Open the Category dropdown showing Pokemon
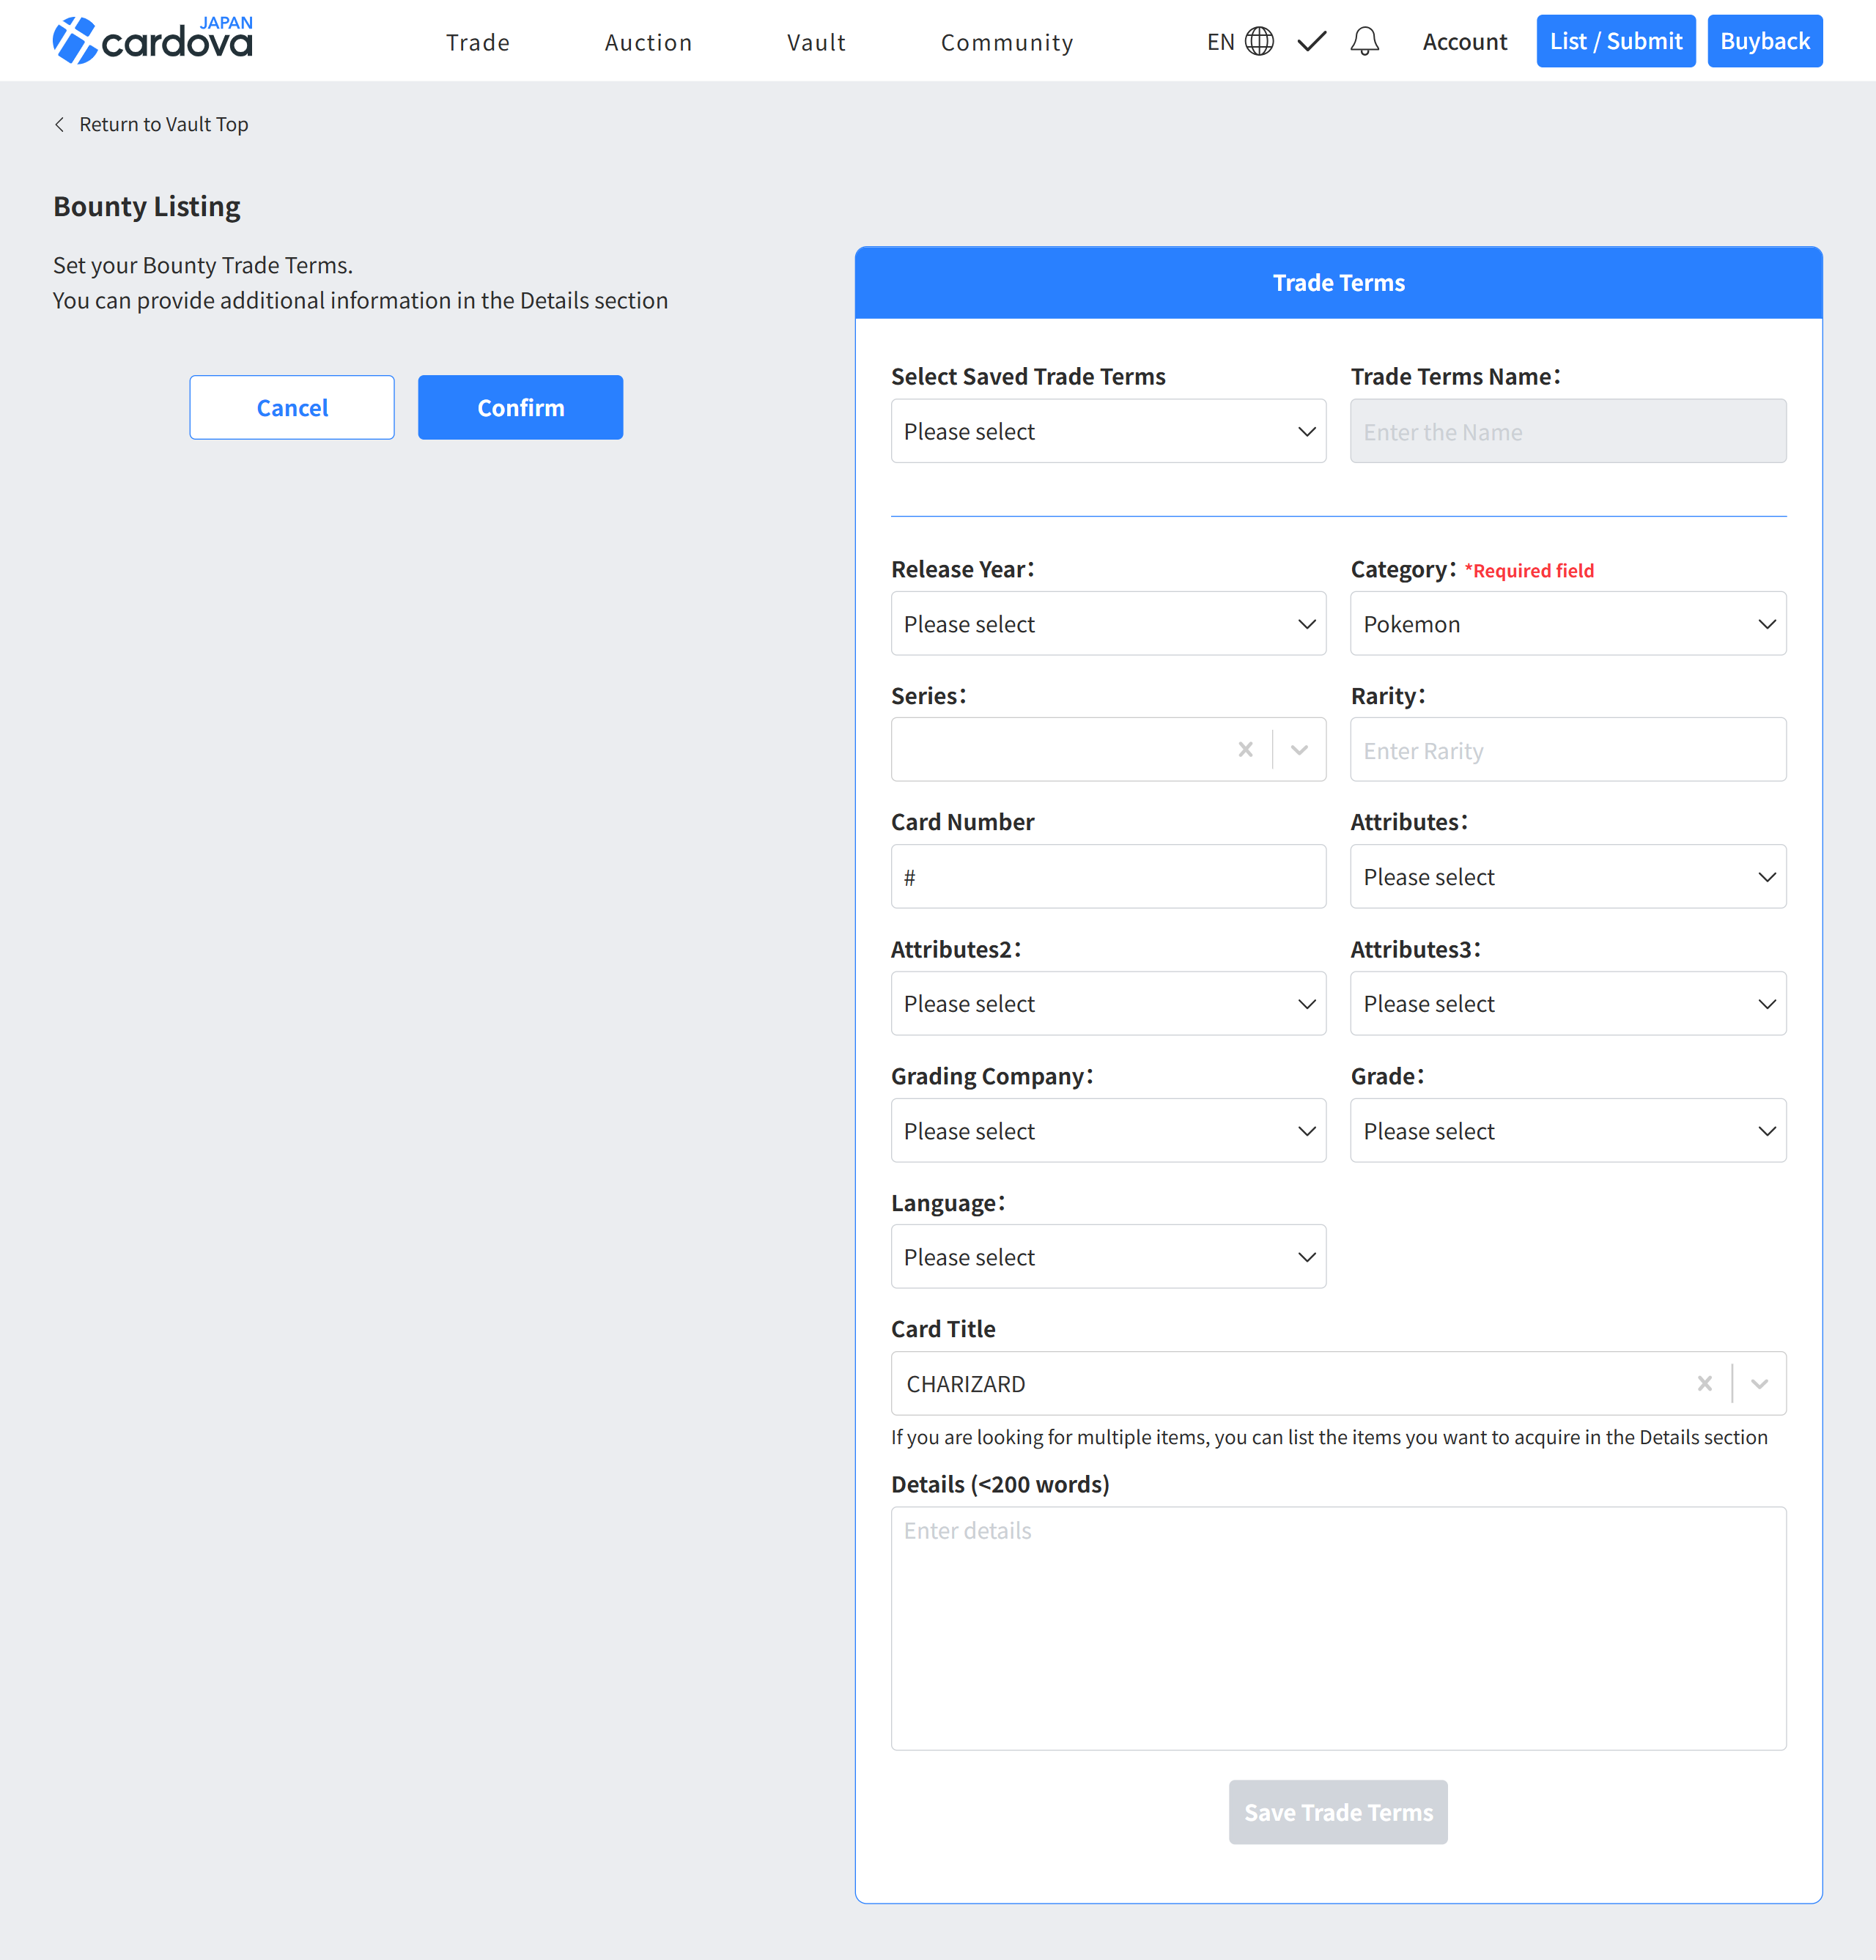 (1567, 624)
